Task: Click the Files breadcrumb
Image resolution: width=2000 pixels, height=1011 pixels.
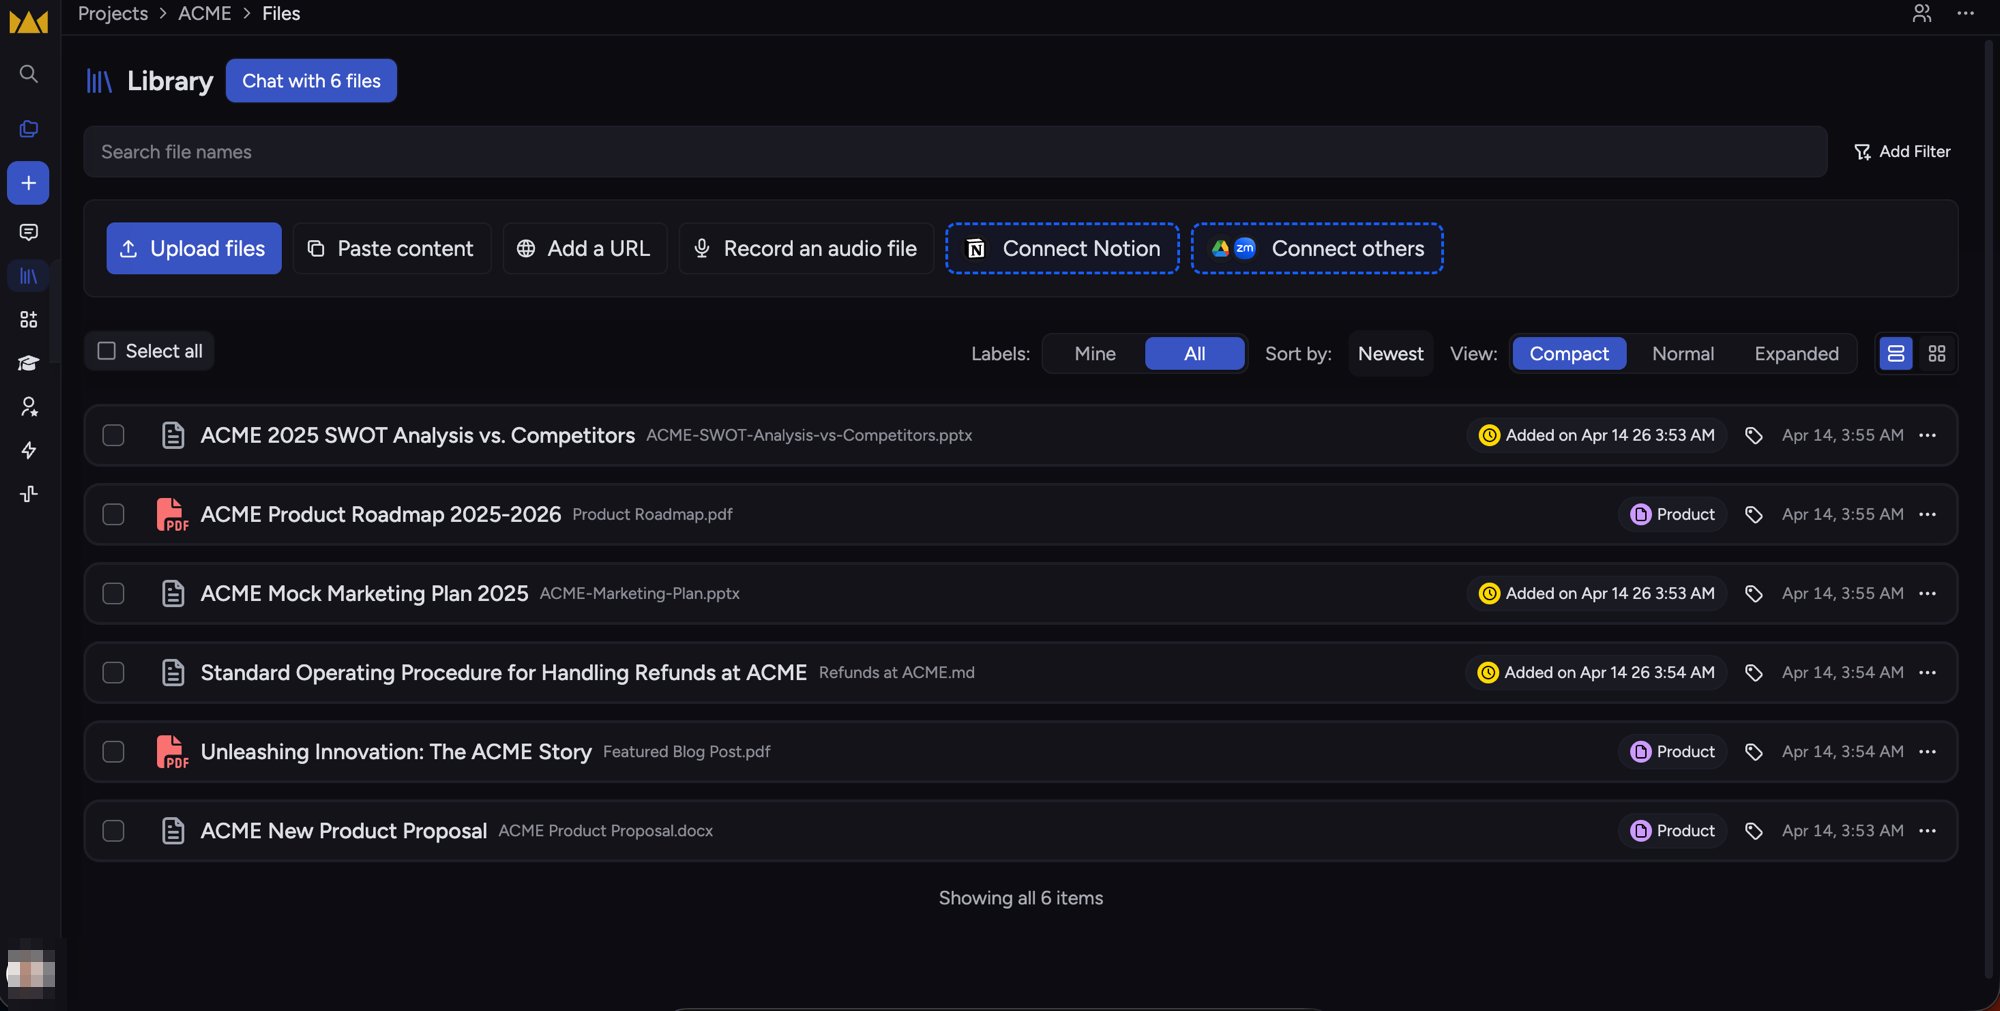Action: coord(281,13)
